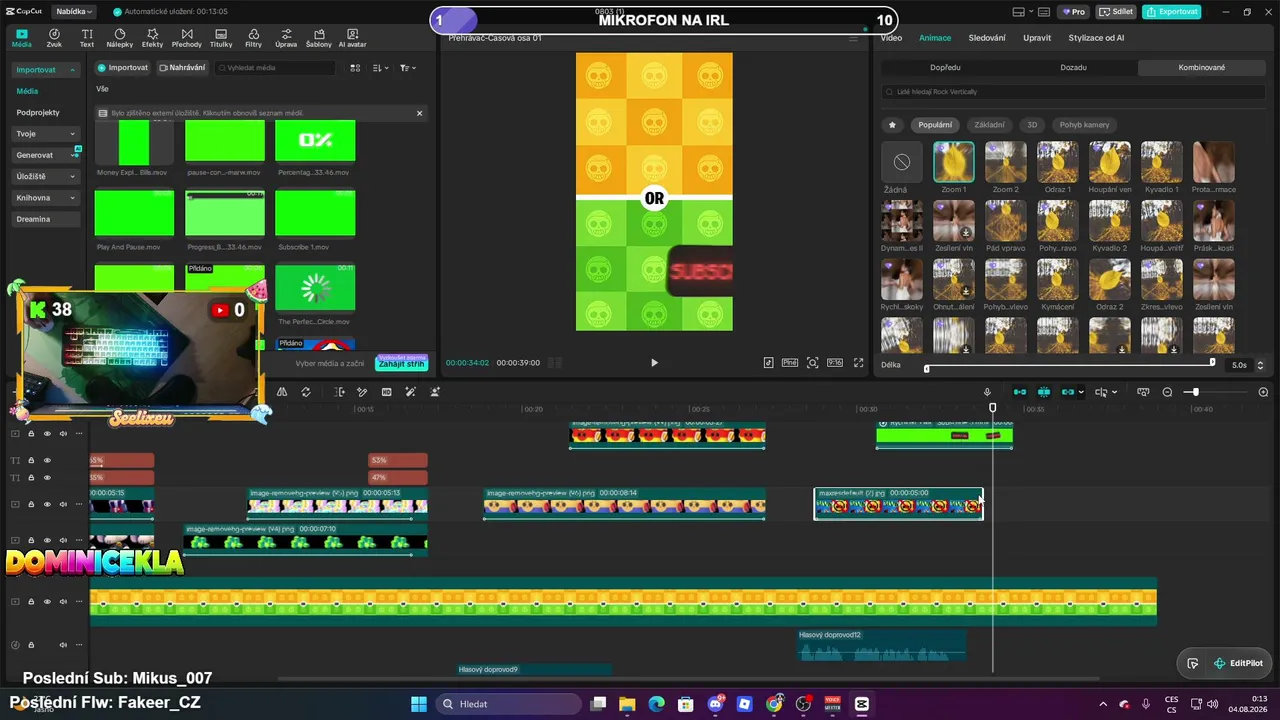The height and width of the screenshot is (720, 1280).
Task: Mute the voiceover audio track
Action: click(64, 645)
